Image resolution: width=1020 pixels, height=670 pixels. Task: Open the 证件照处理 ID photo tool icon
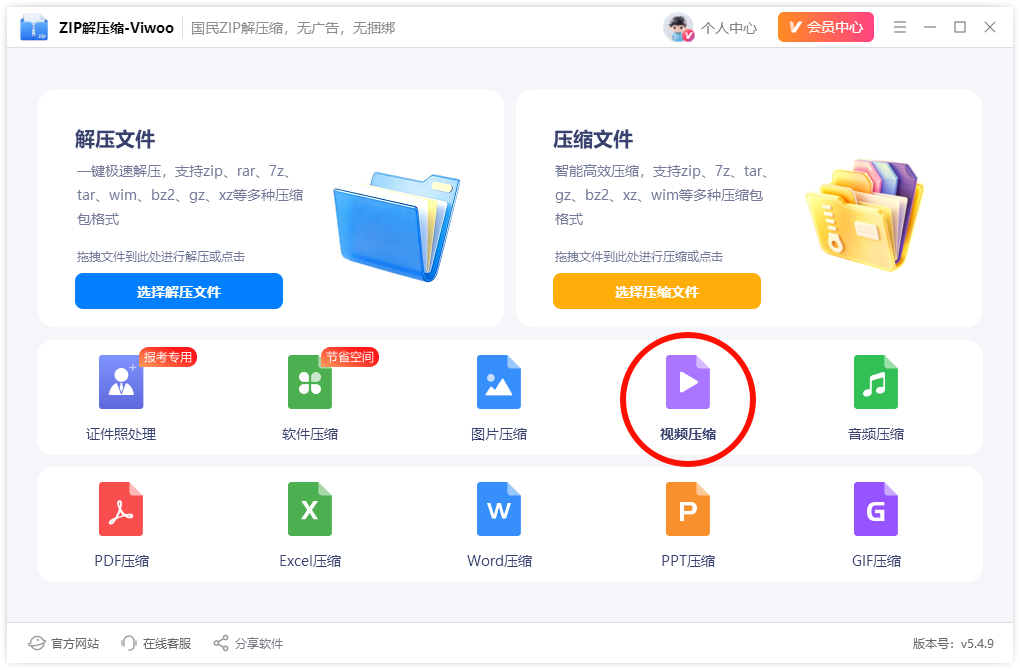coord(121,382)
